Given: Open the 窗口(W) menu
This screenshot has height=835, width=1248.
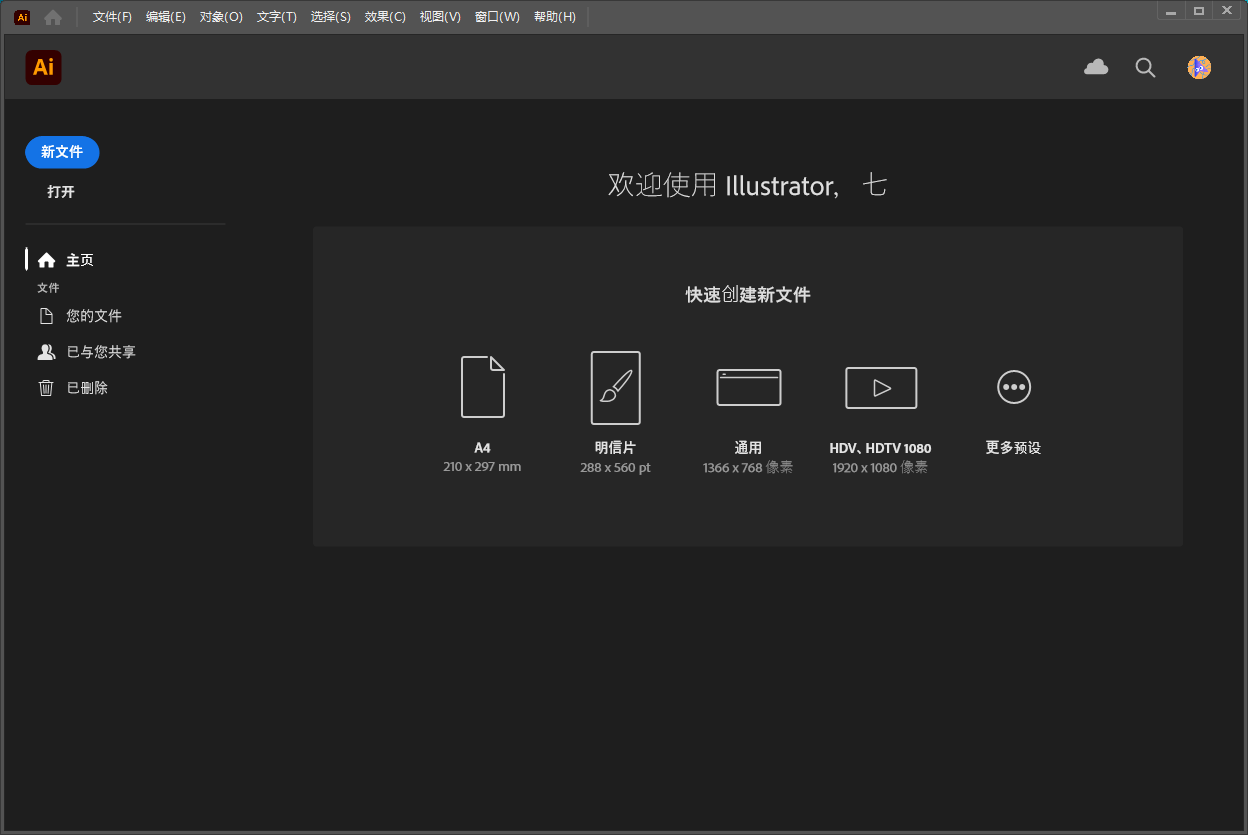Looking at the screenshot, I should pyautogui.click(x=496, y=16).
